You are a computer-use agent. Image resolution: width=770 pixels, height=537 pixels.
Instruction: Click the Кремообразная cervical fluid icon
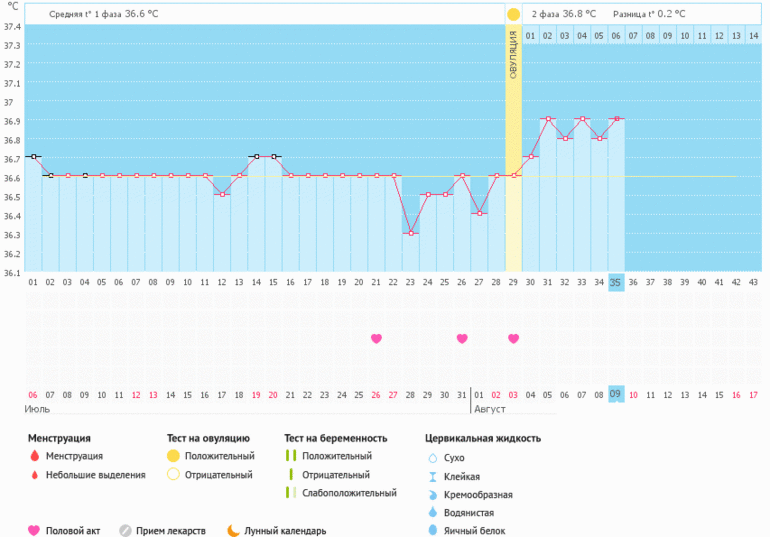click(x=432, y=494)
